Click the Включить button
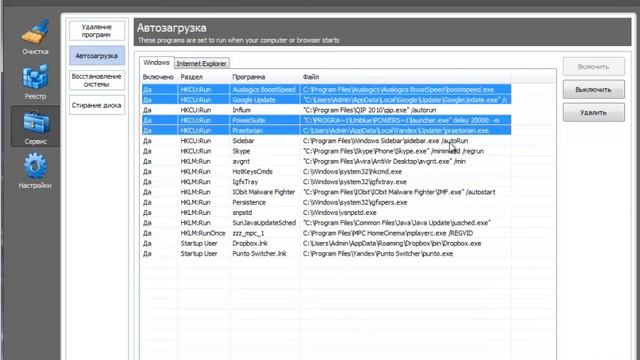 [x=593, y=67]
